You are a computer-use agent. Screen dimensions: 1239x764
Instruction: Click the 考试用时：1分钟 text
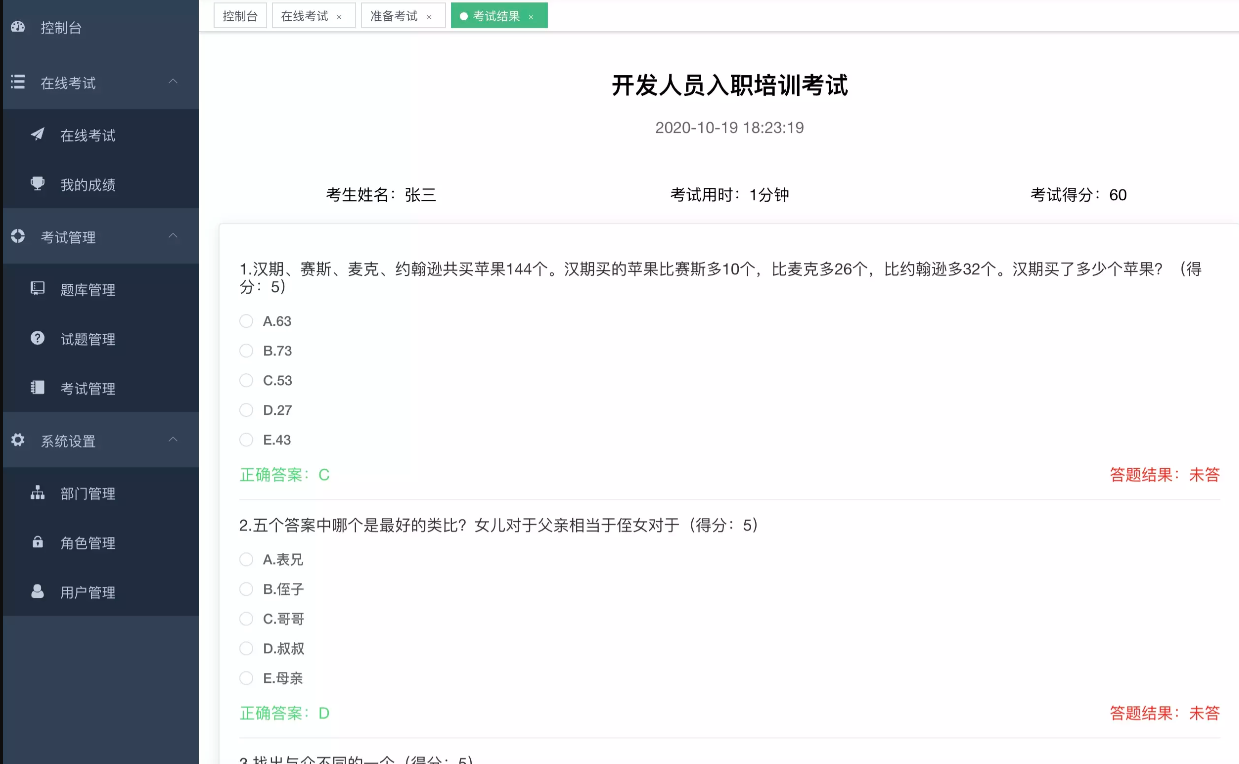coord(729,195)
